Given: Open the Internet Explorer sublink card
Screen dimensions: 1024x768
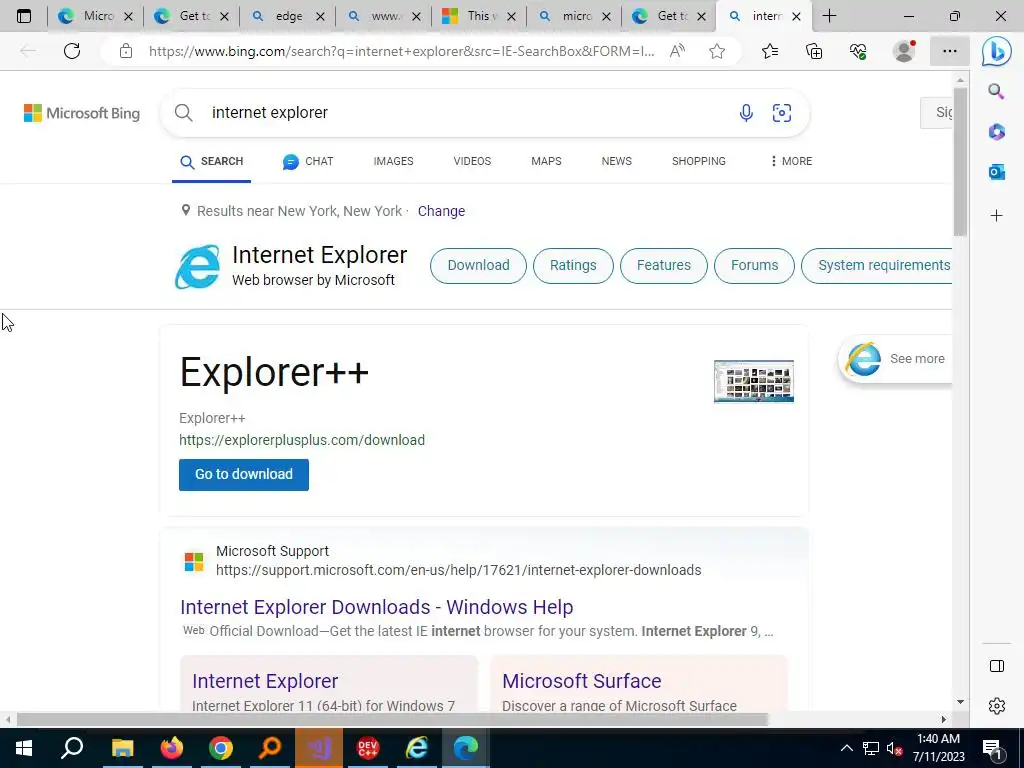Looking at the screenshot, I should [x=329, y=683].
